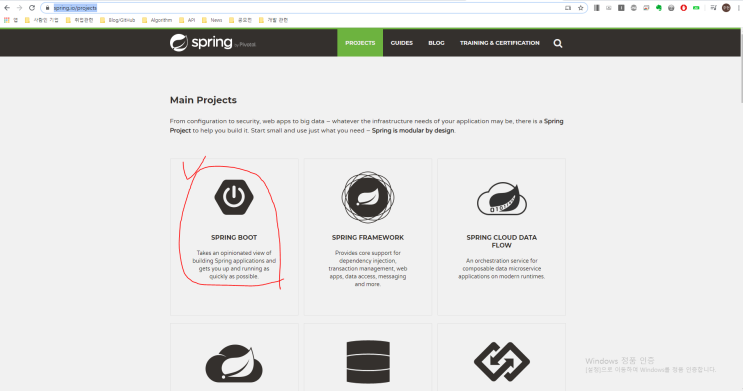Screen dimensions: 743x391
Task: Open the GUIDES navigation tab
Action: (402, 43)
